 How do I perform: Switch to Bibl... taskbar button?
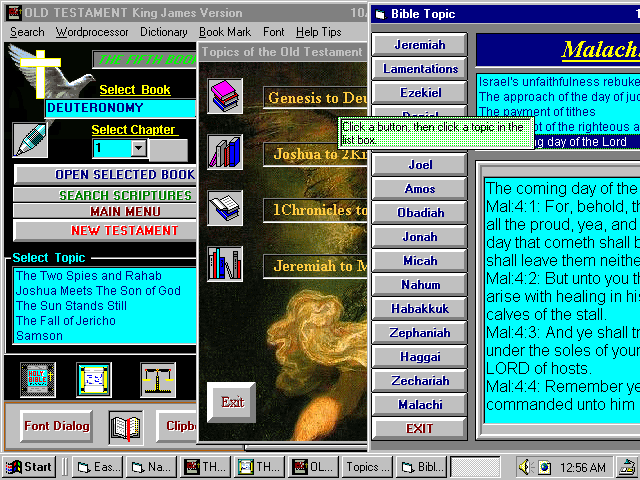pyautogui.click(x=422, y=467)
